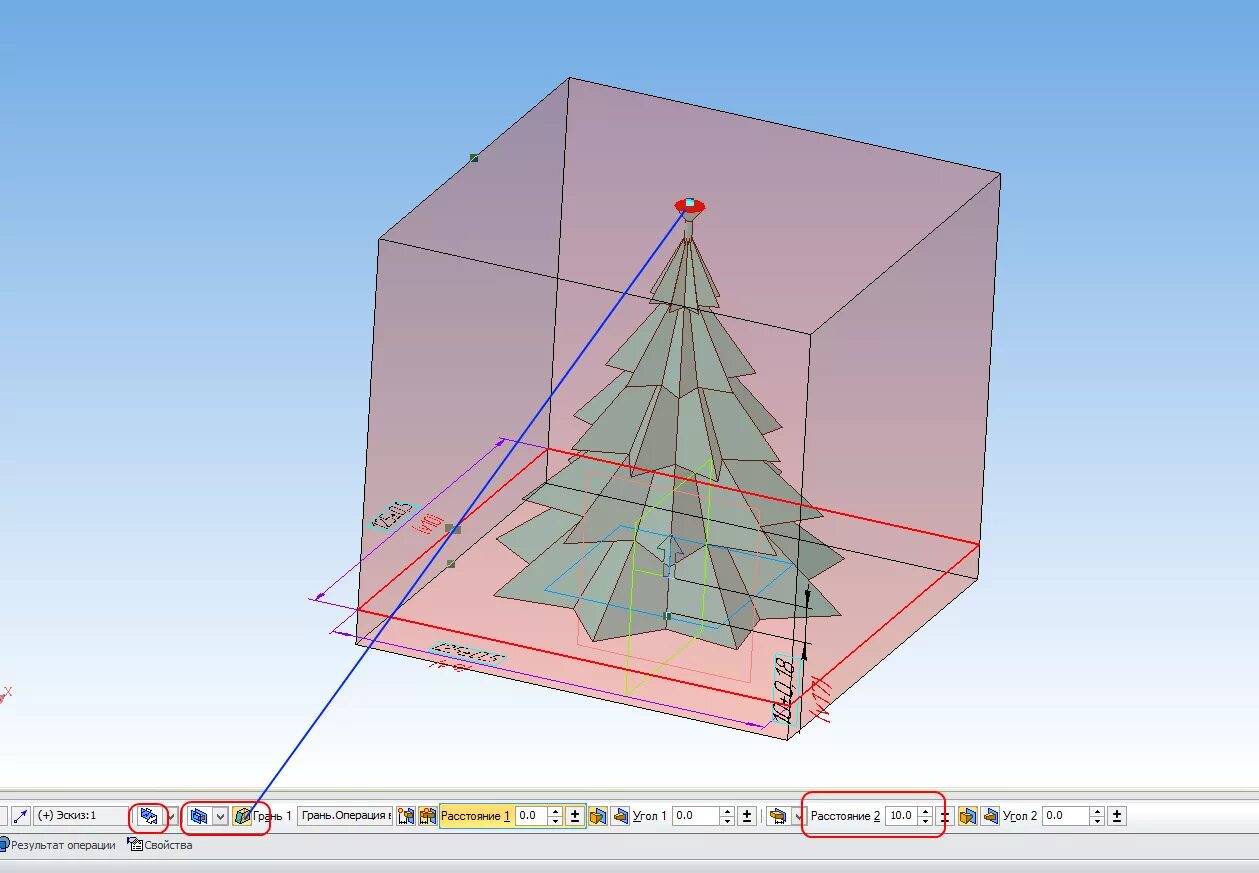Click the Угол 2 angle field
Screen dimensions: 1259x873
(x=1066, y=816)
